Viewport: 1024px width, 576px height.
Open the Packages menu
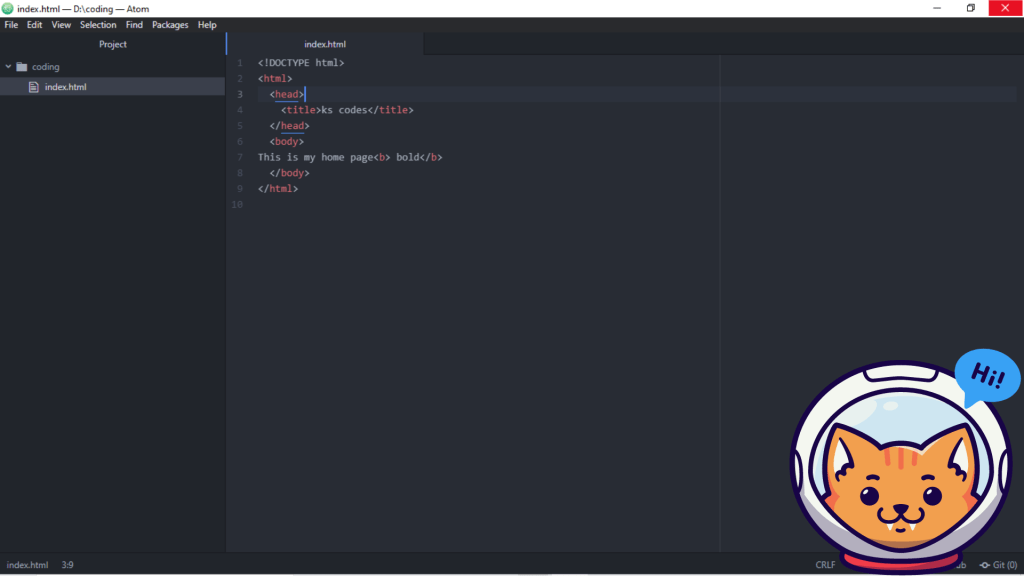coord(170,25)
